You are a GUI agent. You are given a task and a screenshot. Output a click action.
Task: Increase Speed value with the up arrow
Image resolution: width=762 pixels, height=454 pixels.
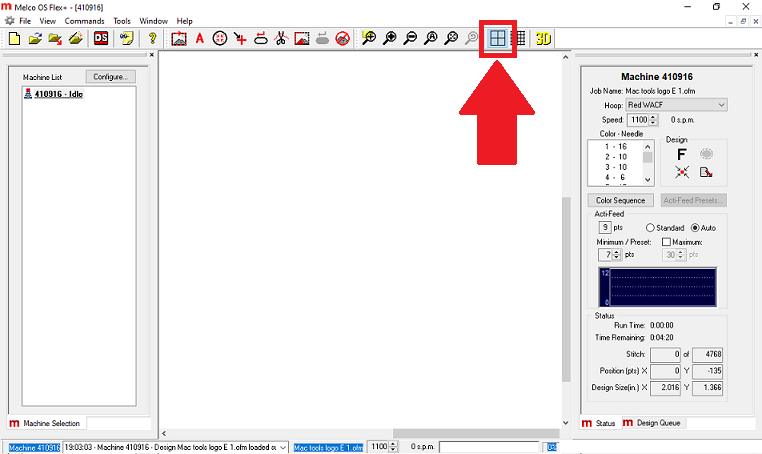(x=653, y=117)
